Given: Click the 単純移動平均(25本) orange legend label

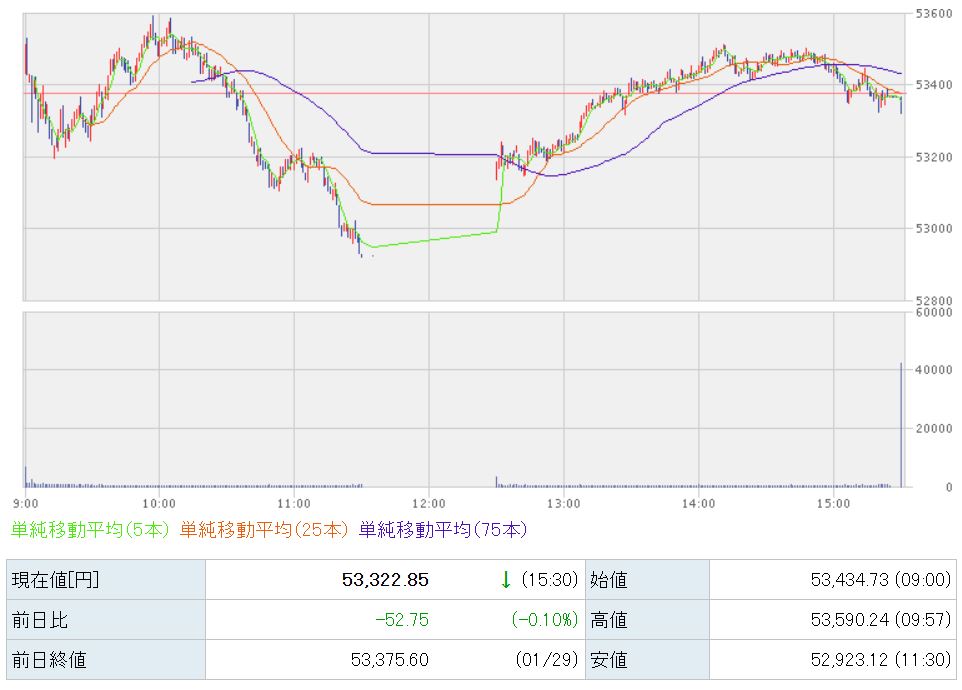Looking at the screenshot, I should pos(265,529).
